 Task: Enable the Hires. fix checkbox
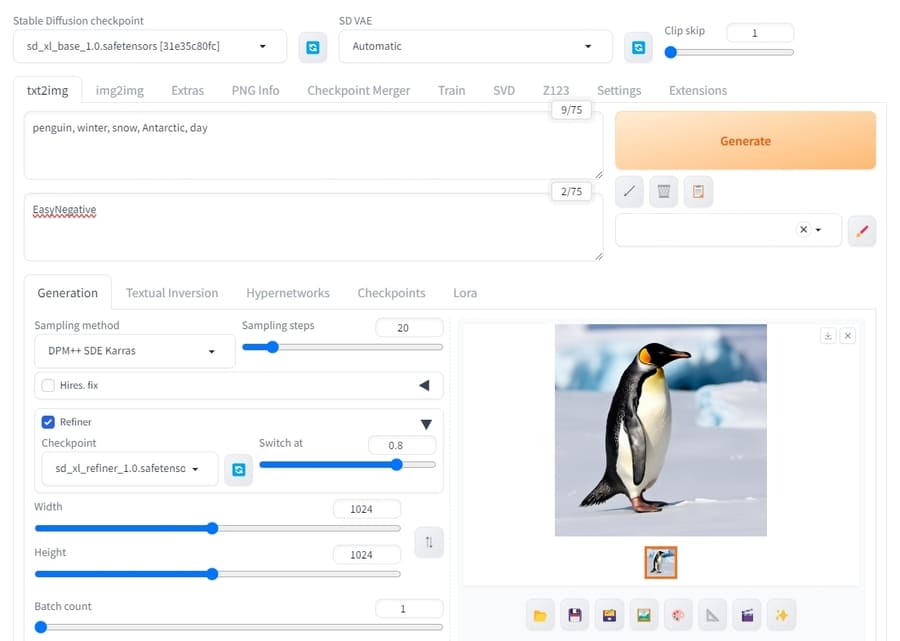click(x=48, y=385)
